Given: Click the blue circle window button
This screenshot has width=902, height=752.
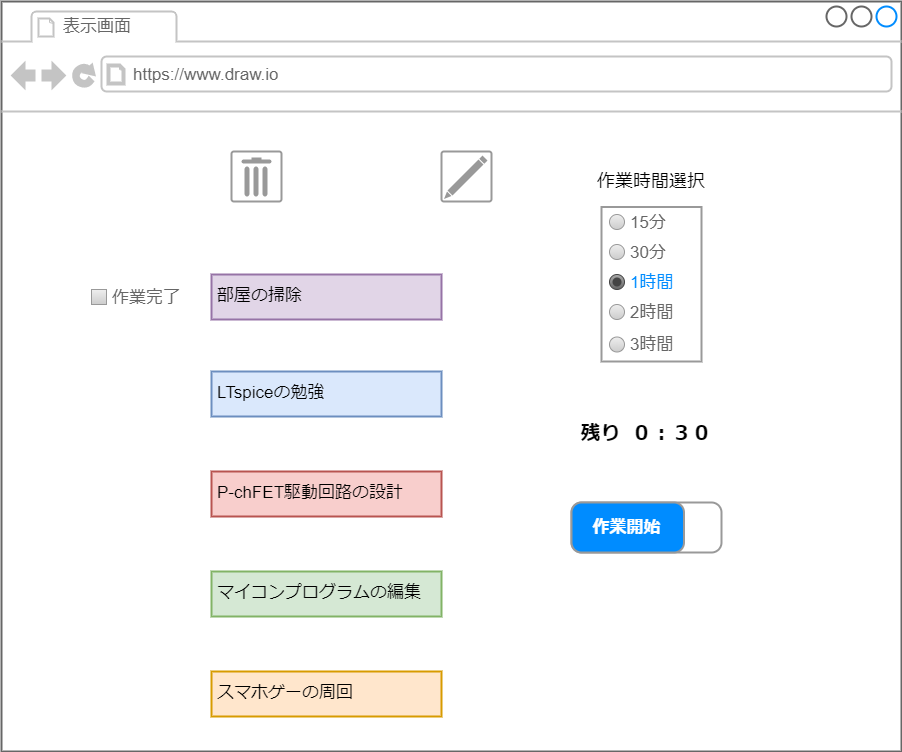Looking at the screenshot, I should coord(886,17).
